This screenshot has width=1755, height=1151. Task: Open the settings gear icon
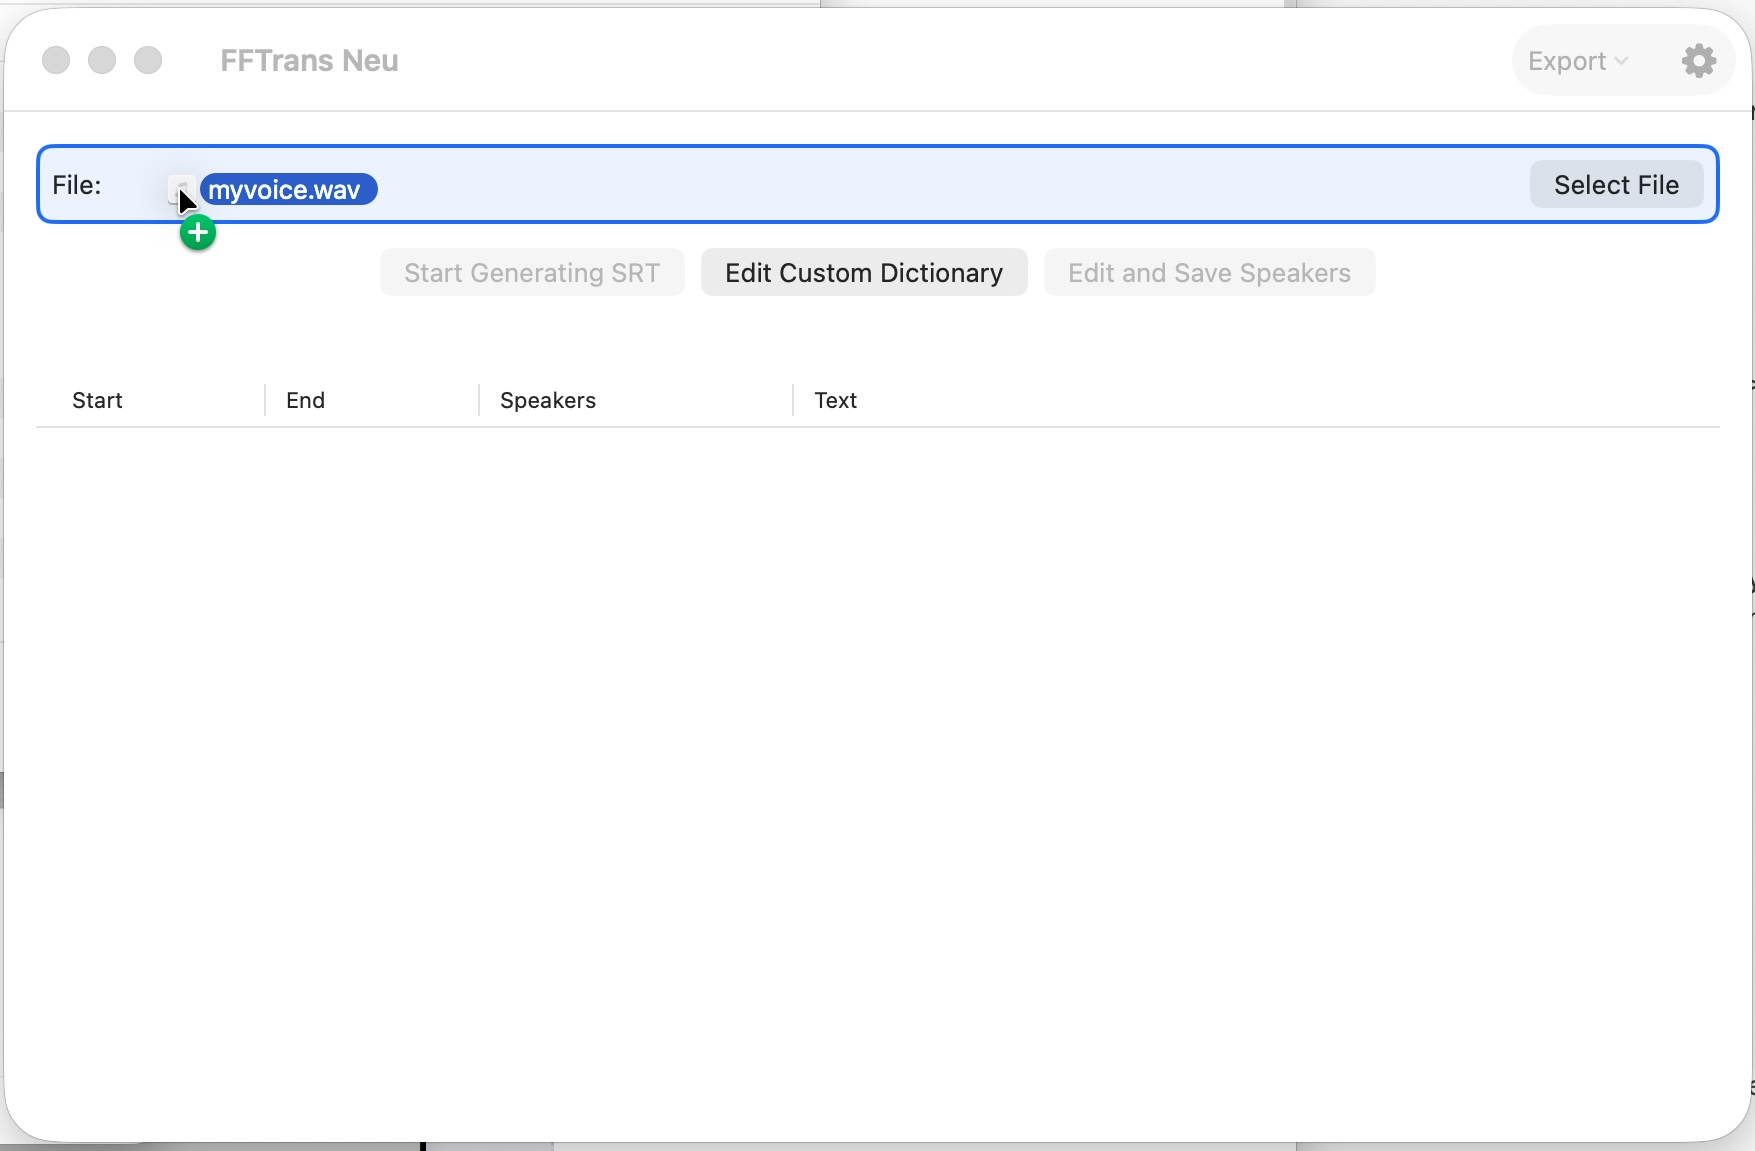[x=1699, y=61]
